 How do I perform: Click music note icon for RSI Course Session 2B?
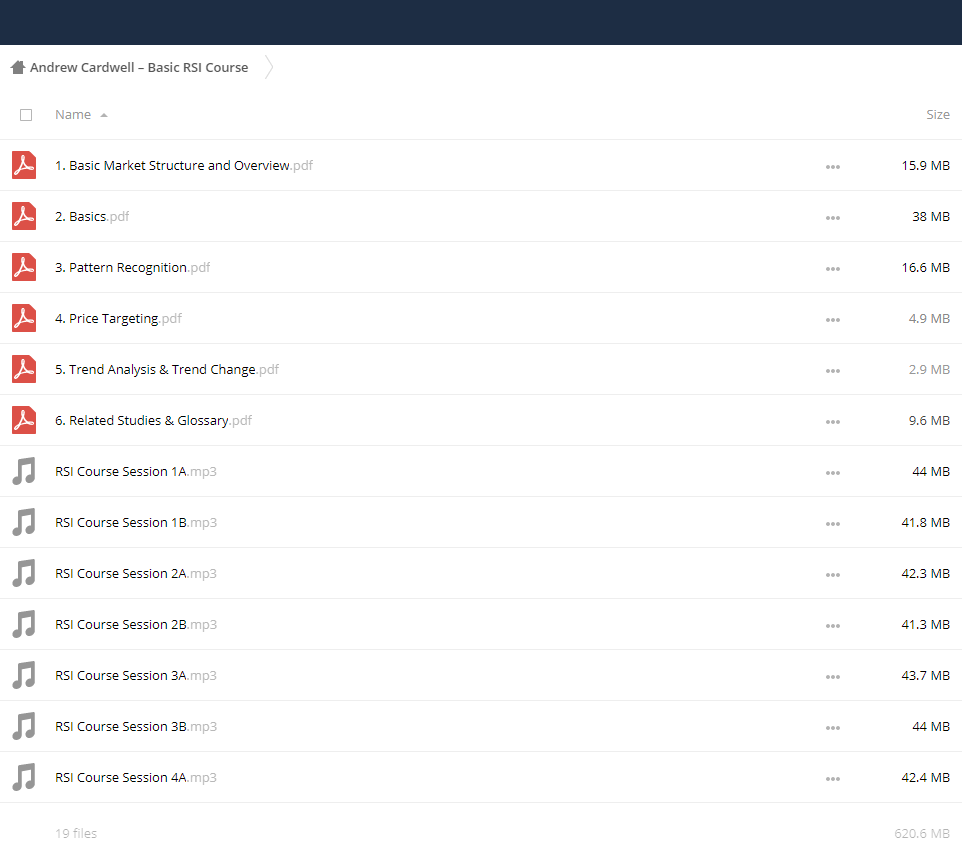point(24,624)
